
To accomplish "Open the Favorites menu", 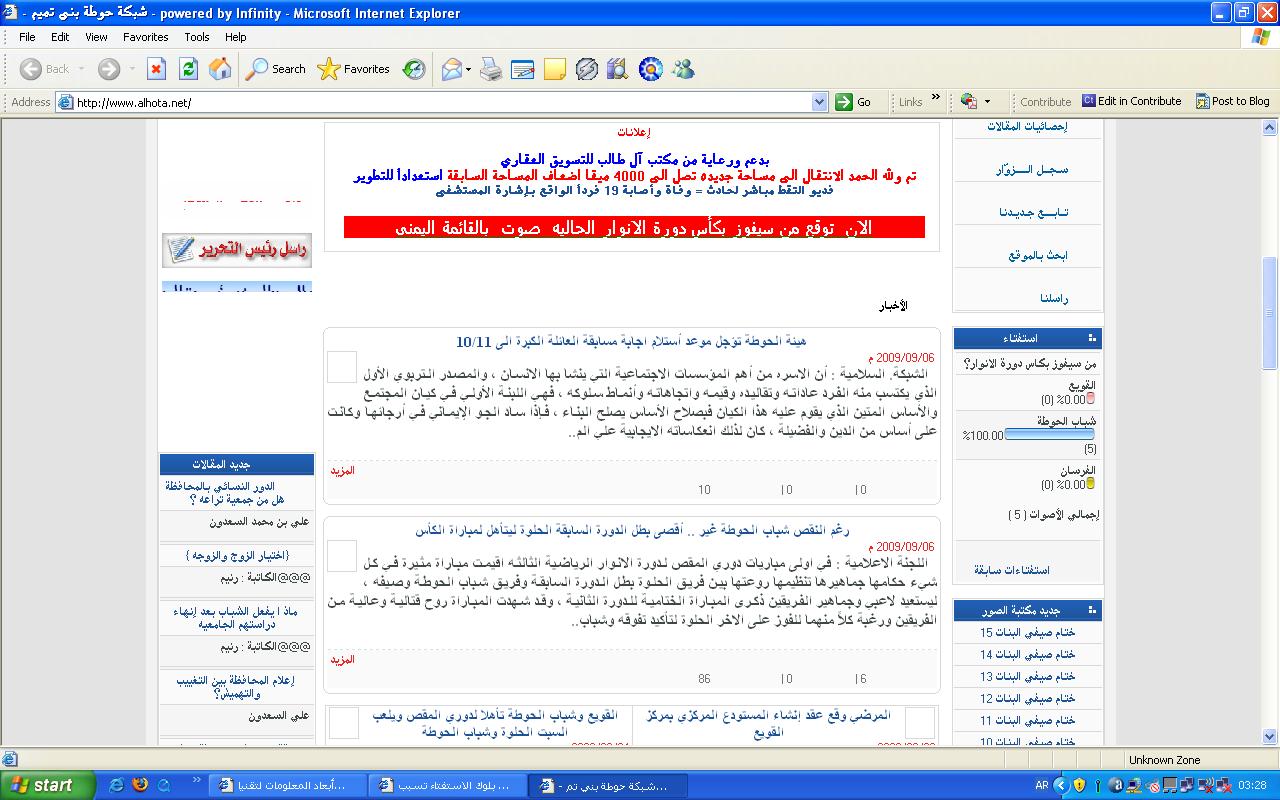I will (145, 37).
